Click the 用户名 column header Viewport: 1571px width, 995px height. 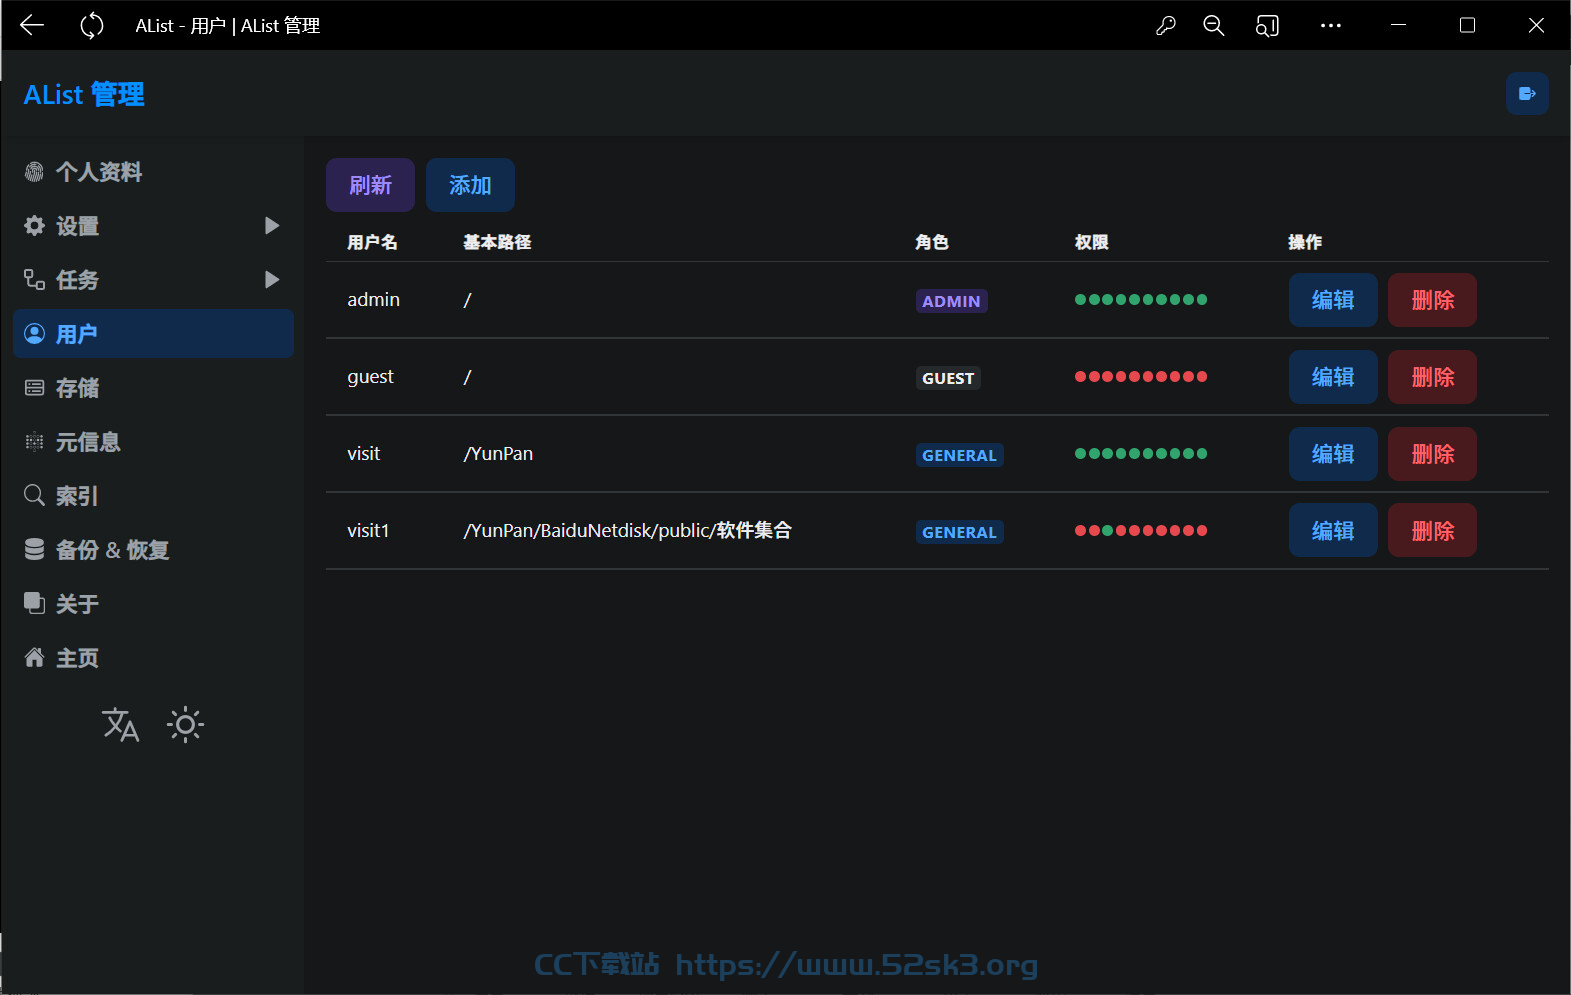[372, 242]
